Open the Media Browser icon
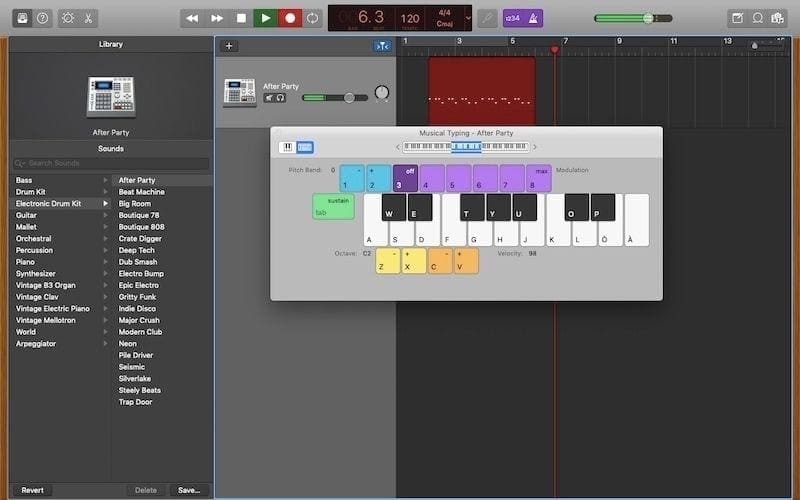The image size is (800, 500). coord(777,18)
